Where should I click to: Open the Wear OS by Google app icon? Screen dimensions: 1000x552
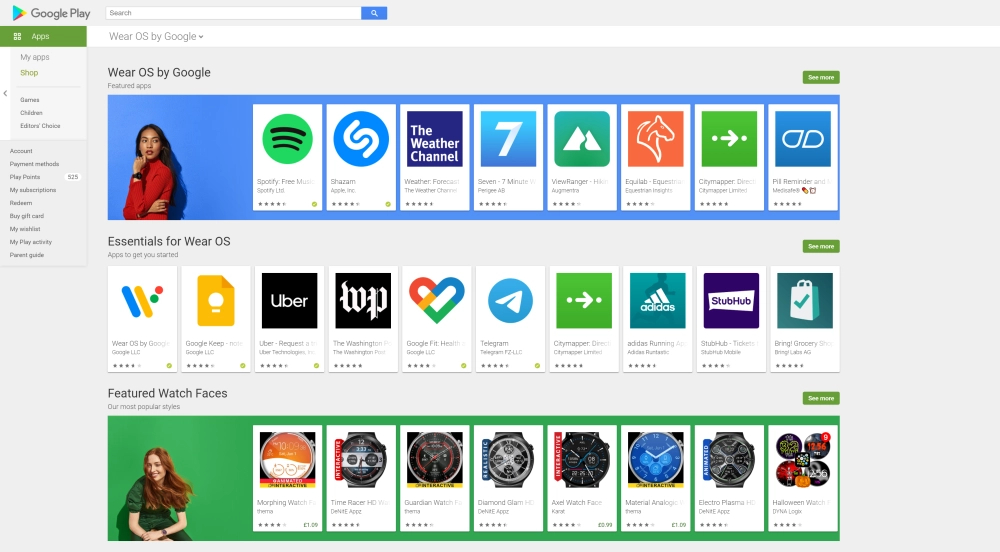point(142,301)
